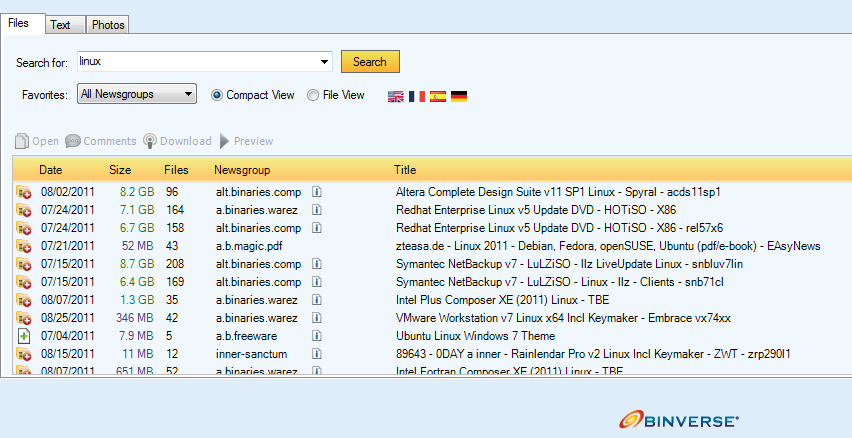This screenshot has width=852, height=438.
Task: Click the Preview toolbar icon
Action: click(x=224, y=141)
